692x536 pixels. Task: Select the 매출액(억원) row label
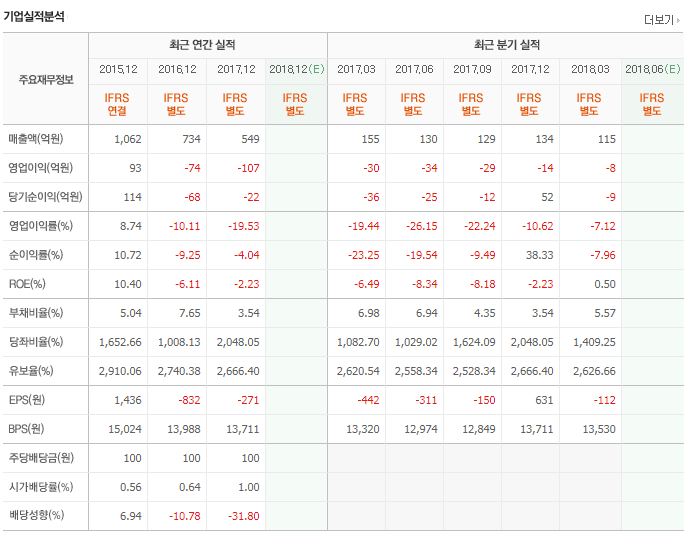pos(36,139)
